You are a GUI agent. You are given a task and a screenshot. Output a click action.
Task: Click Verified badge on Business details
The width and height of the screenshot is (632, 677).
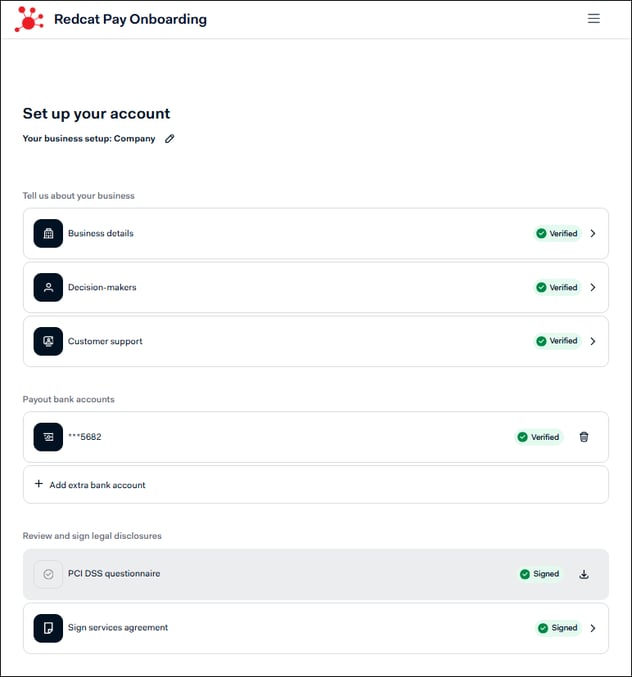click(x=557, y=233)
